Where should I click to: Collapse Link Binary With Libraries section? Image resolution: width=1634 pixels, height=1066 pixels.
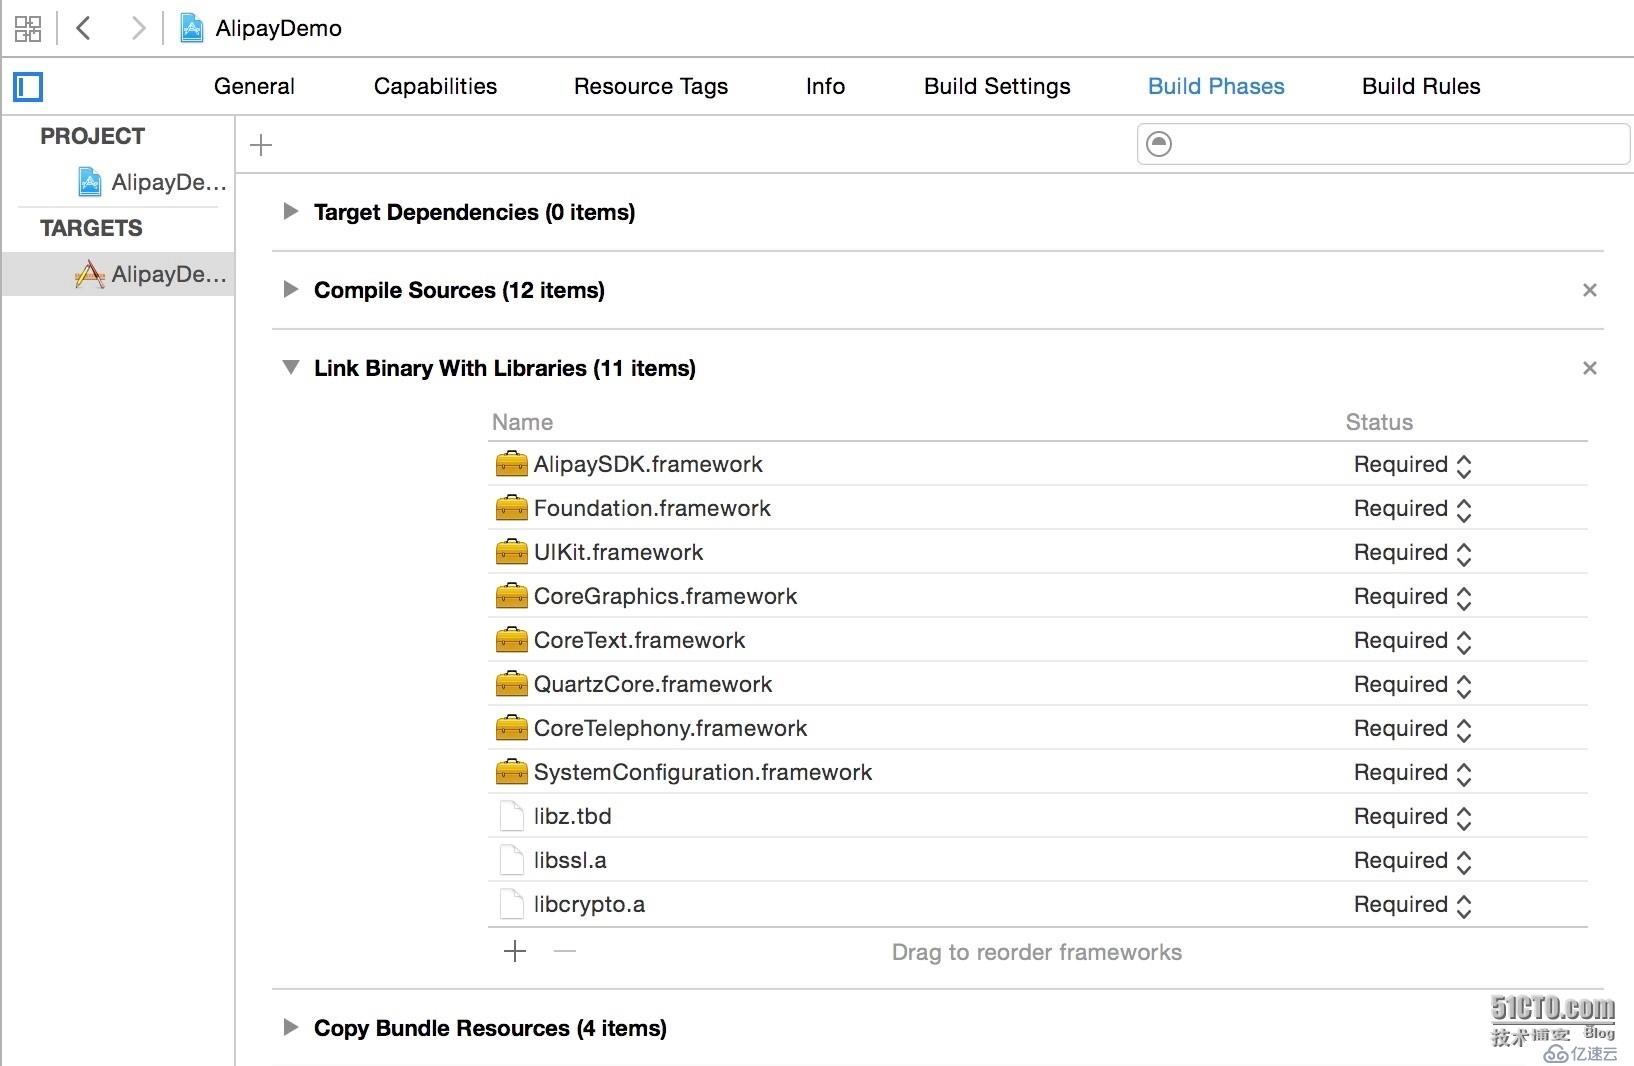coord(291,367)
